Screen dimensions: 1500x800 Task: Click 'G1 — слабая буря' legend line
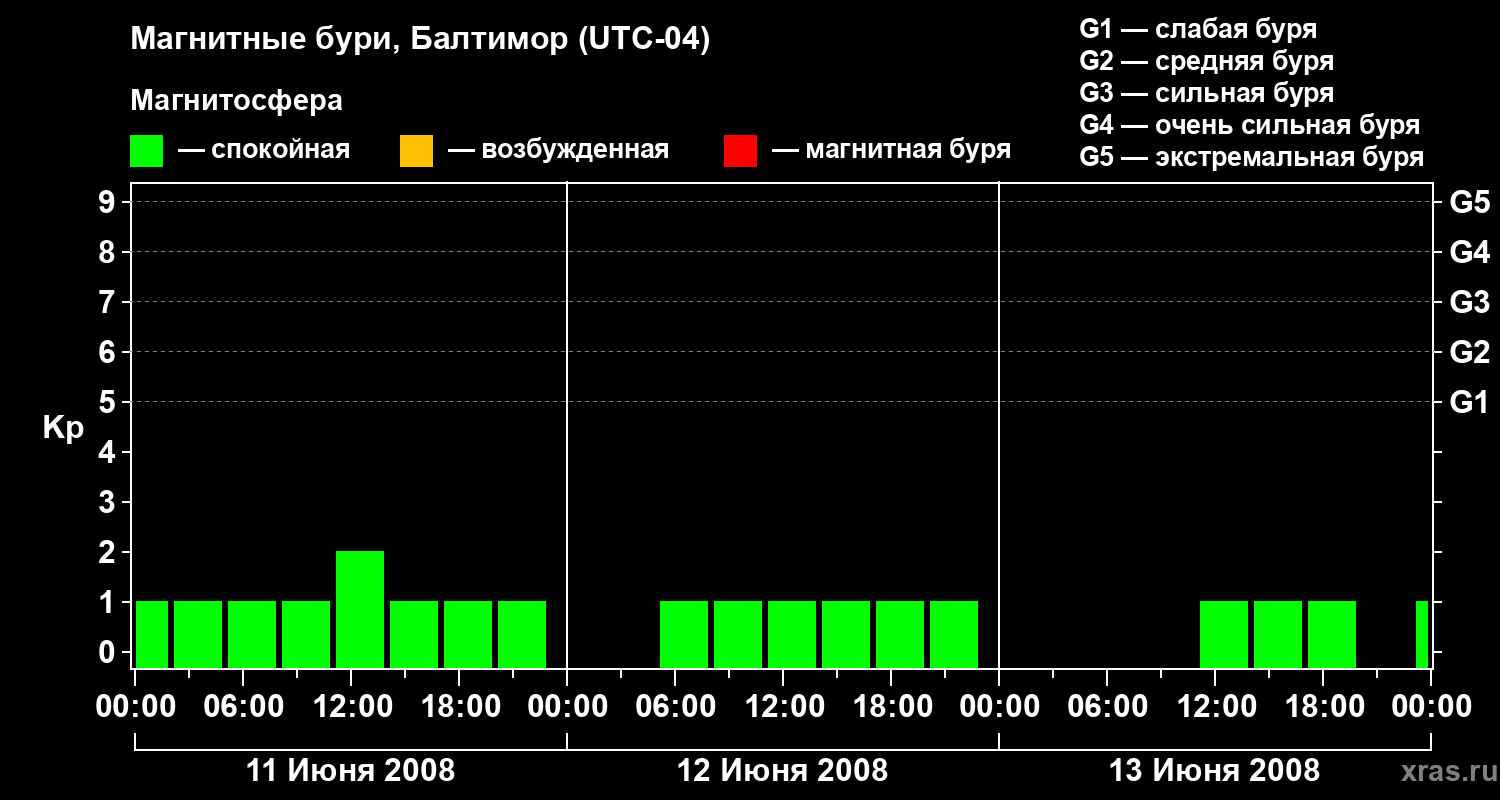[x=1198, y=29]
